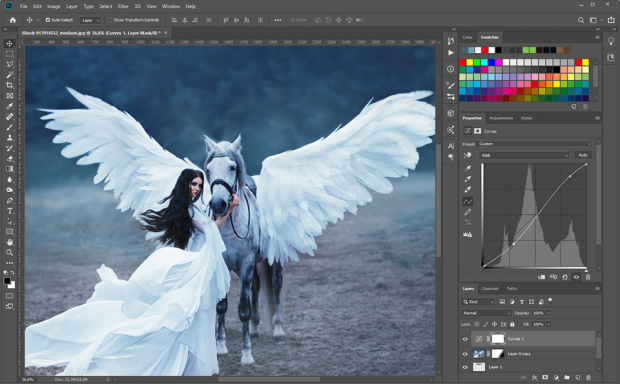Toggle Curves adjustment visibility eye in Properties
This screenshot has width=620, height=384.
pos(576,277)
